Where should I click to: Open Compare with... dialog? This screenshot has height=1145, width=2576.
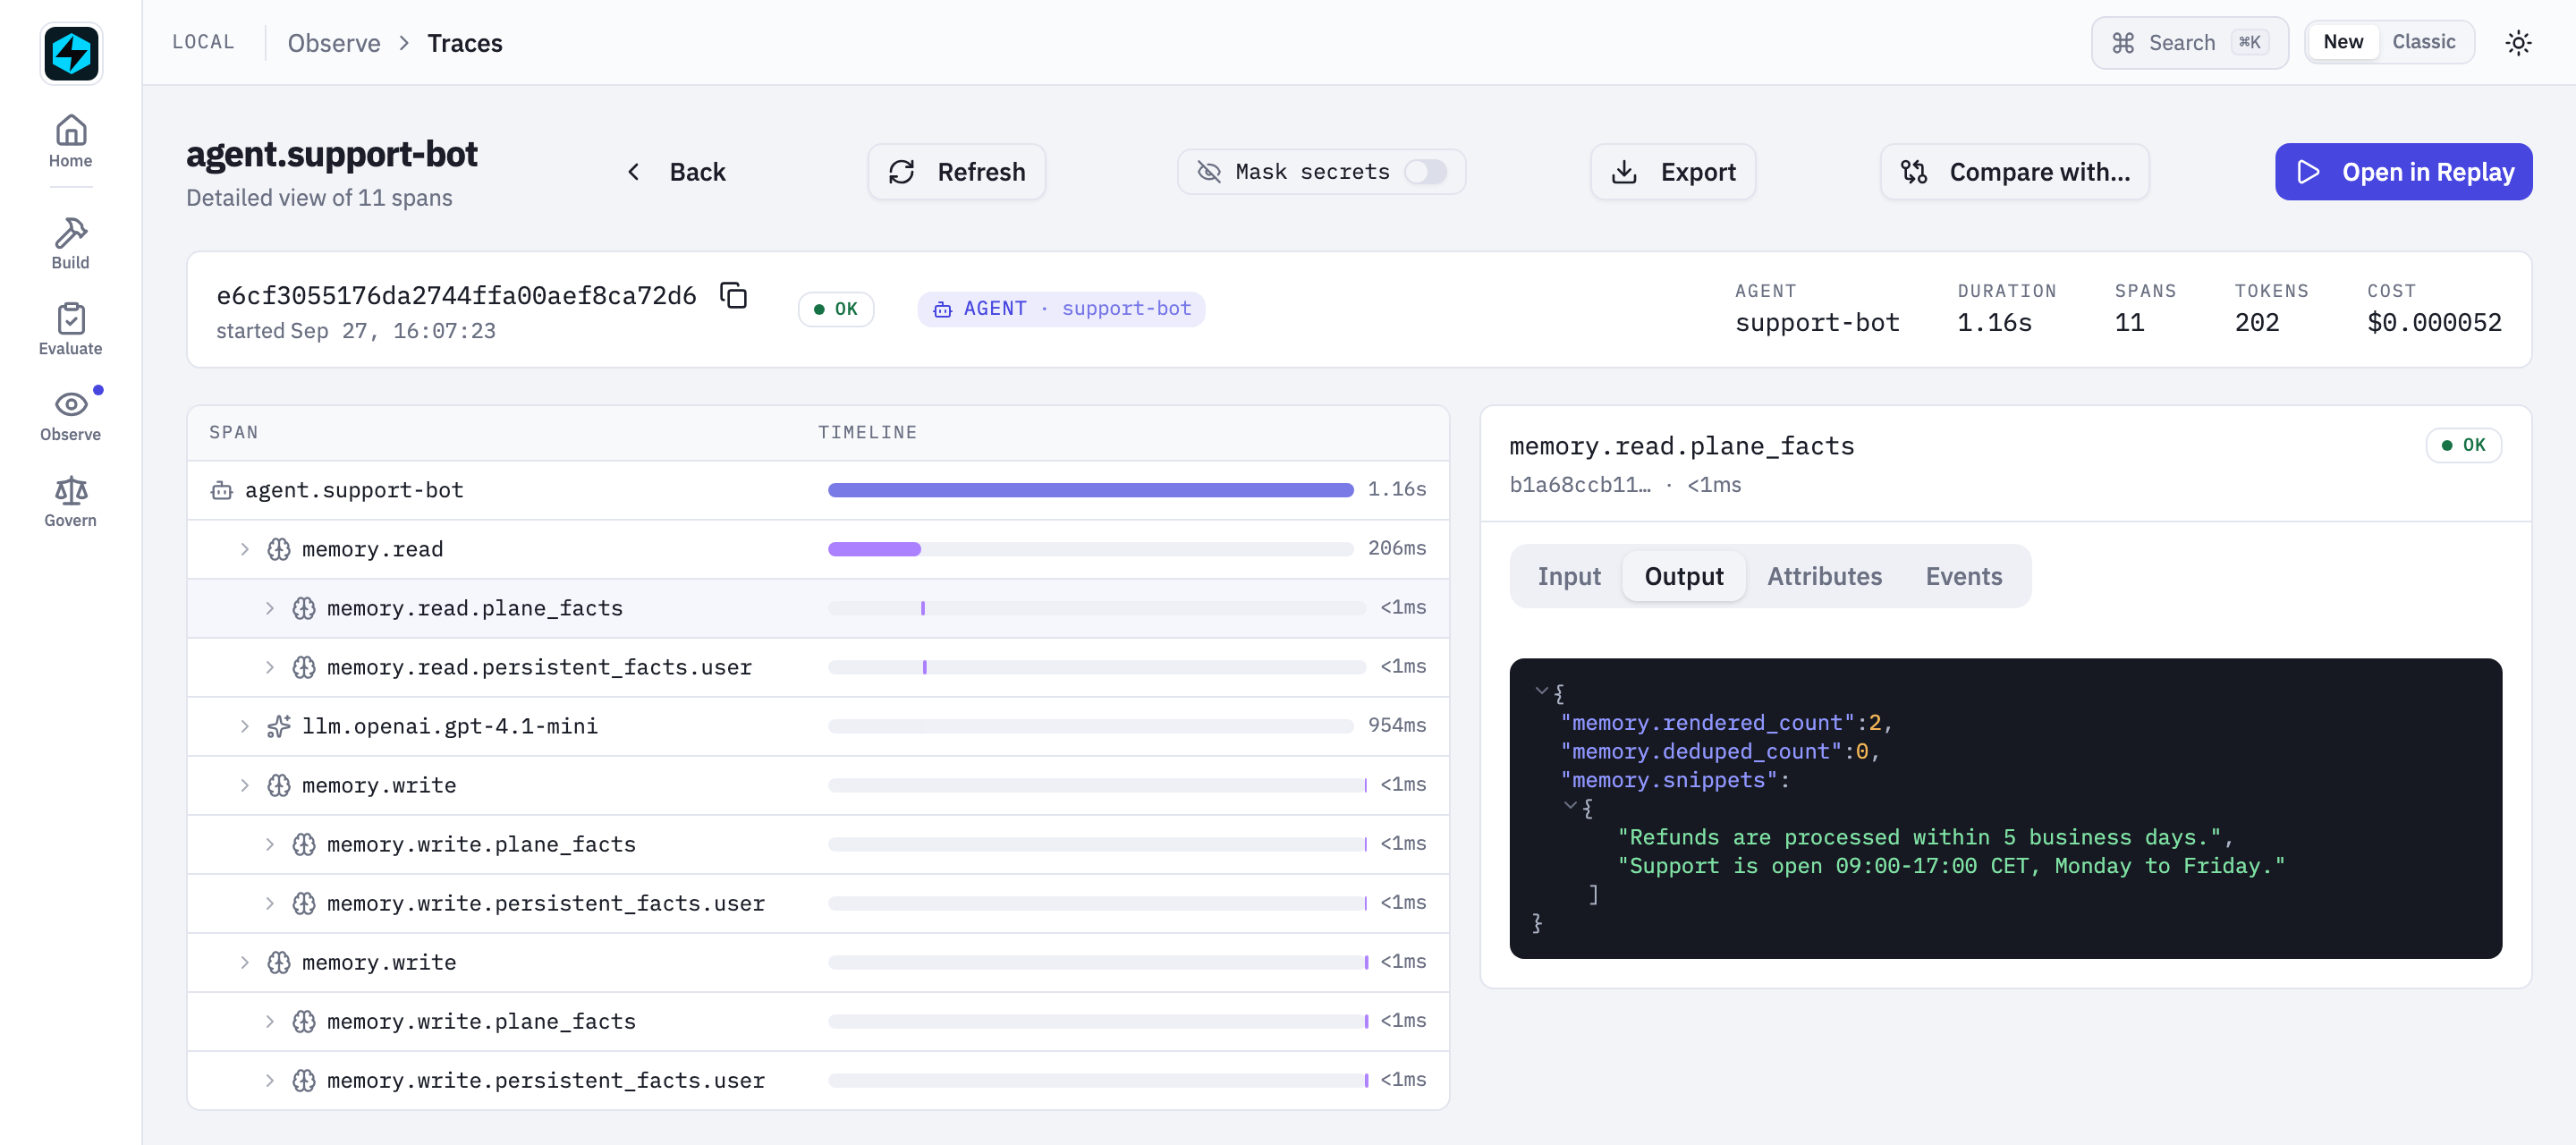tap(2013, 172)
